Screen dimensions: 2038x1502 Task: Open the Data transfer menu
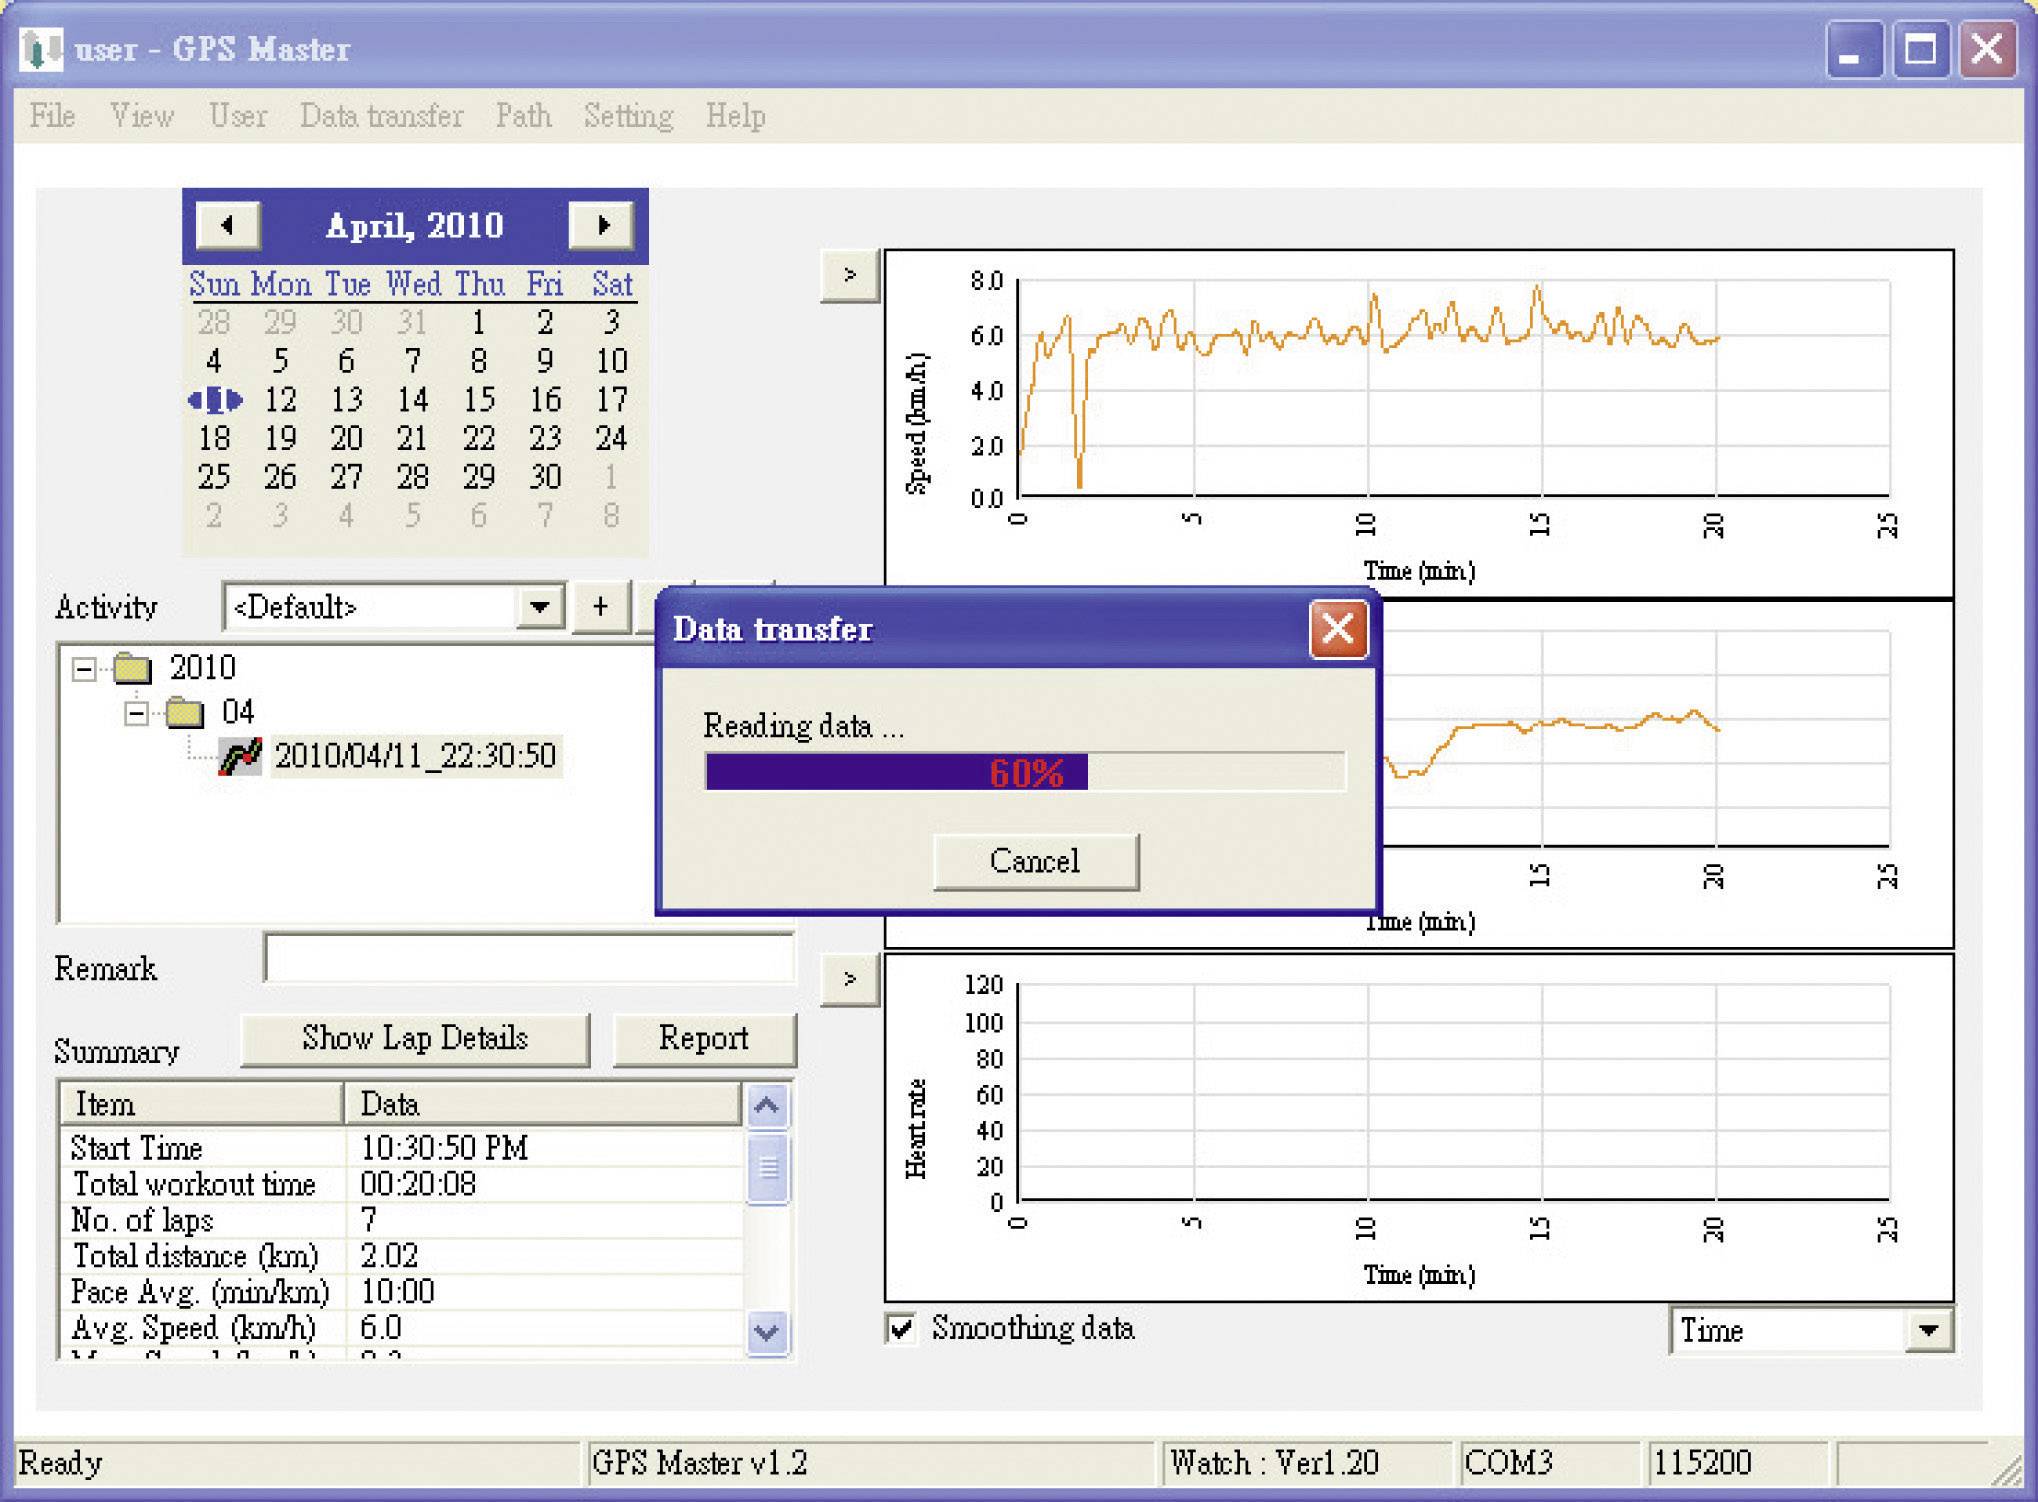tap(381, 116)
